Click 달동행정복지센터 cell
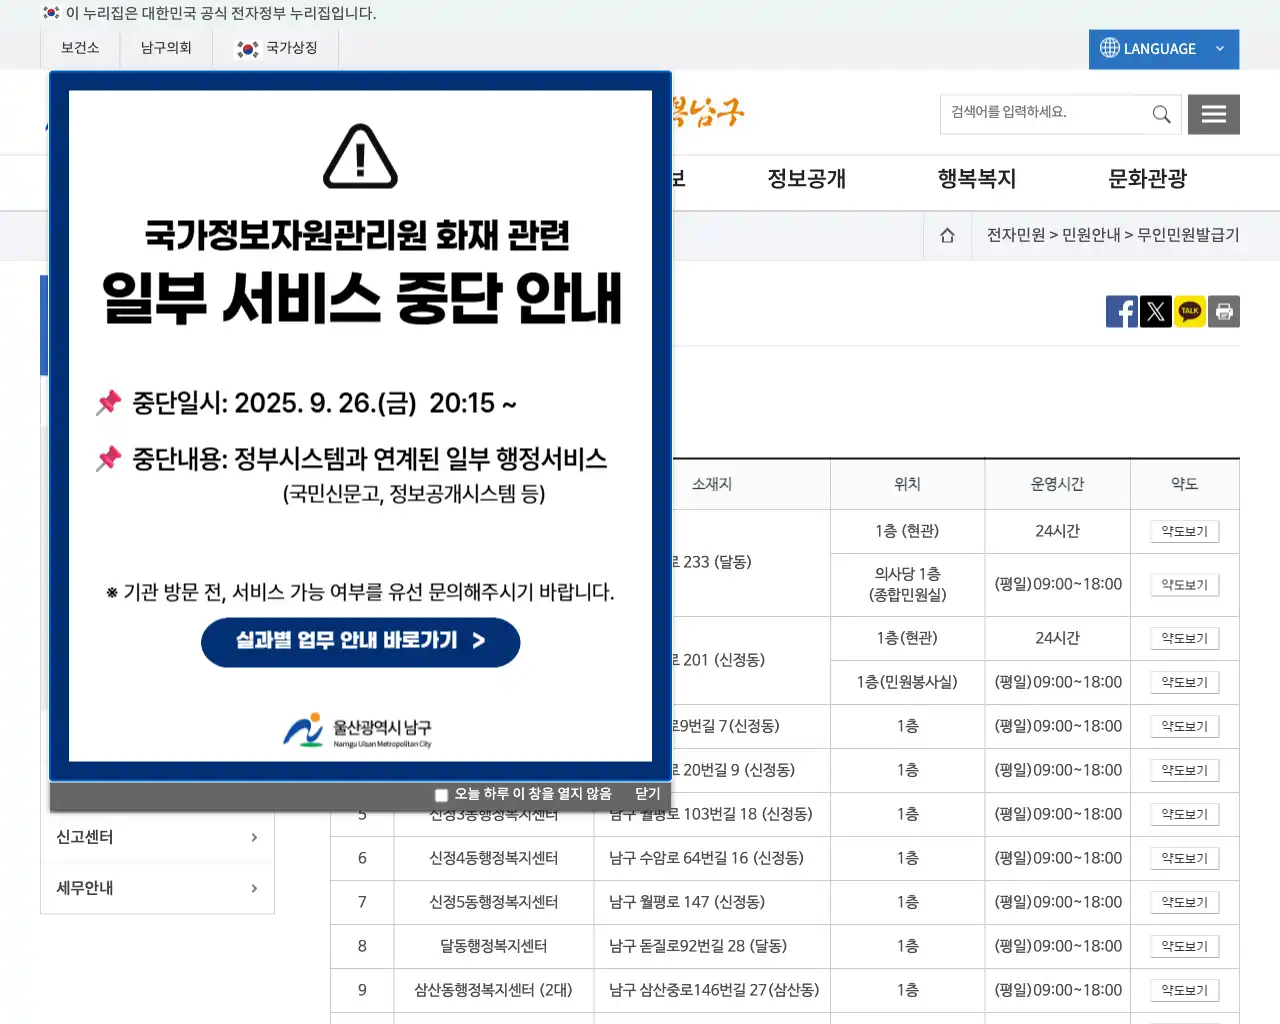This screenshot has width=1280, height=1024. coord(494,946)
